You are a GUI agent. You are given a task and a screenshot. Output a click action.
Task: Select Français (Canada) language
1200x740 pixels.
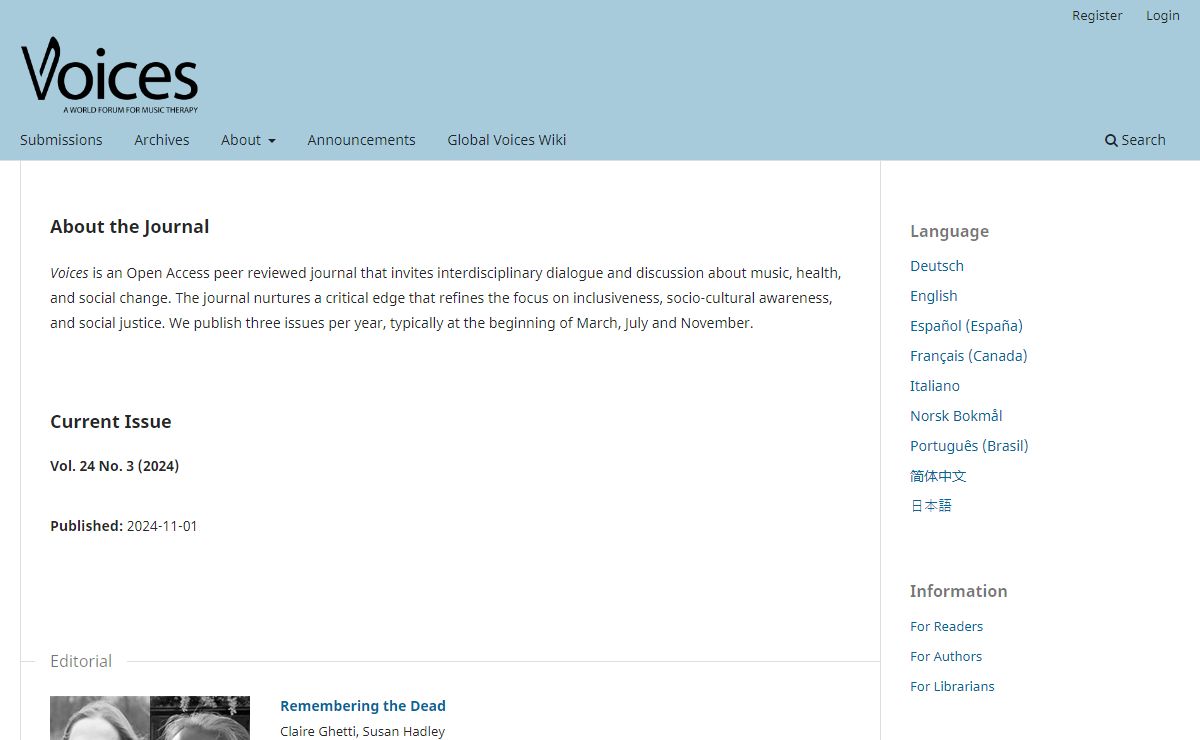click(x=969, y=356)
